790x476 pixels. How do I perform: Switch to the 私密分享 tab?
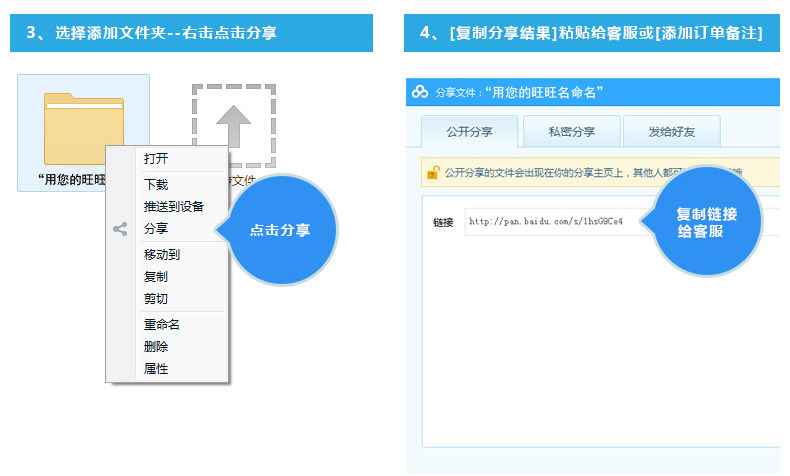[572, 131]
